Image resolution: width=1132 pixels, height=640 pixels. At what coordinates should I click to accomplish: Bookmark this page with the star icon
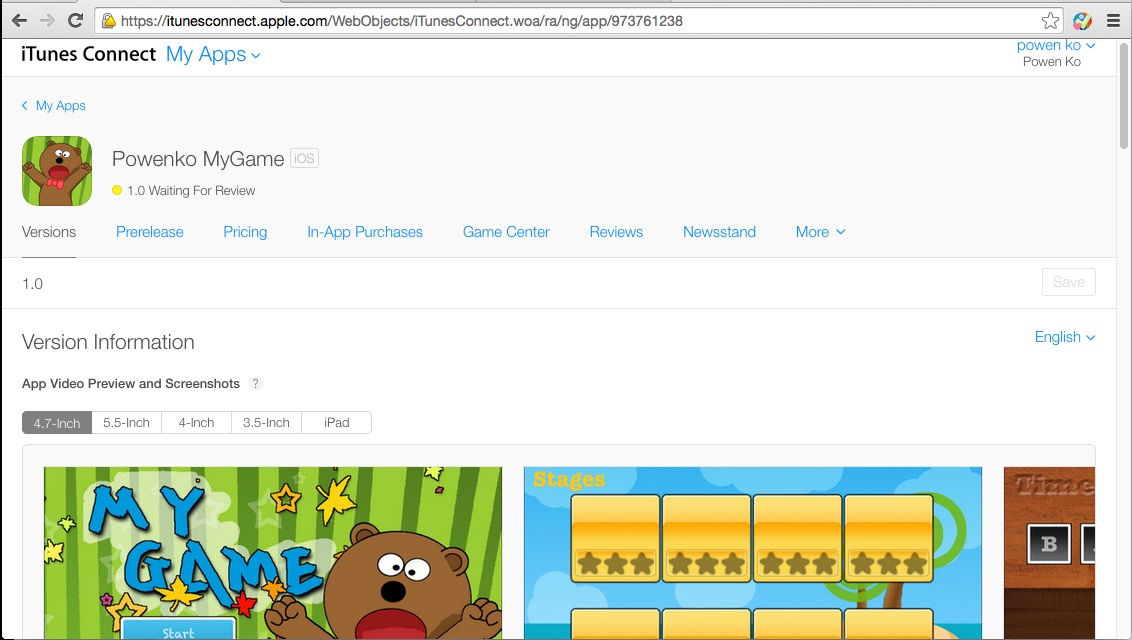1050,21
